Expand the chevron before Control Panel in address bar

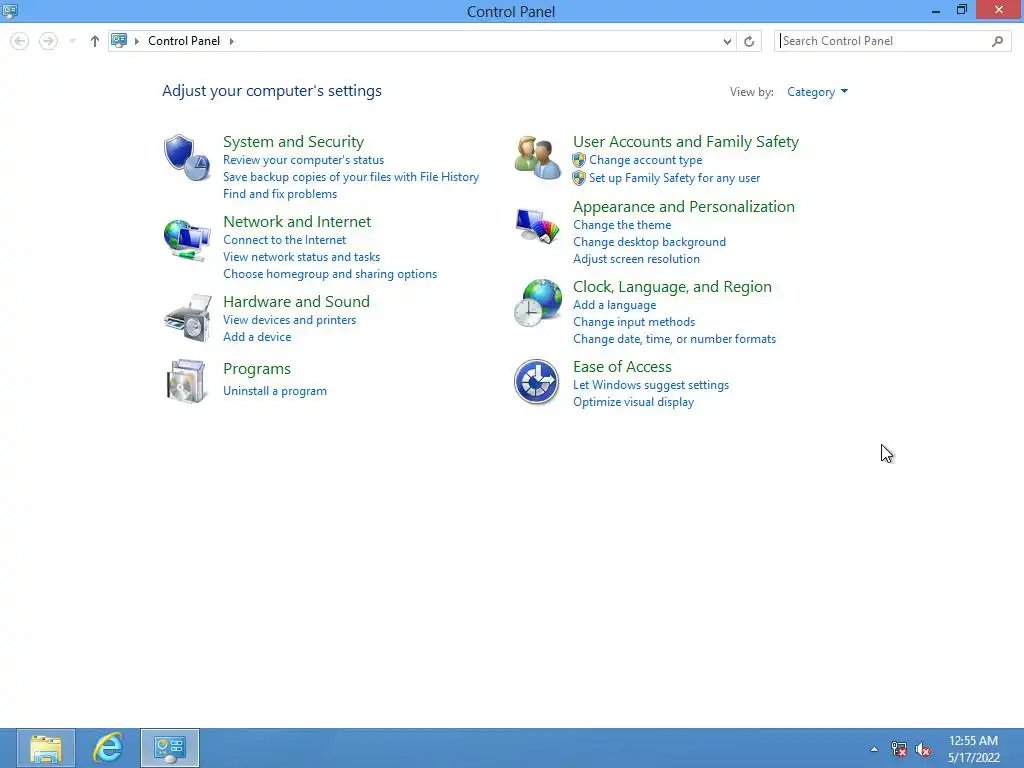click(137, 41)
